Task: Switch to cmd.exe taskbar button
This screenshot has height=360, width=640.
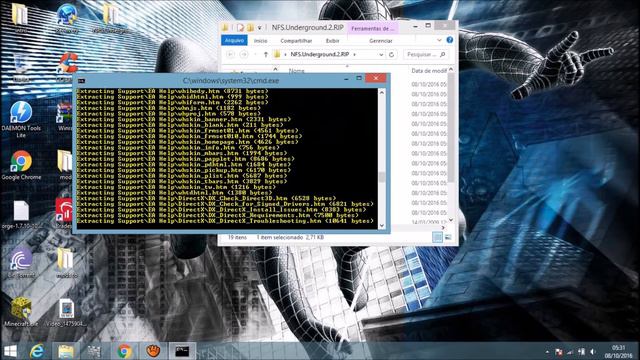Action: pos(182,351)
